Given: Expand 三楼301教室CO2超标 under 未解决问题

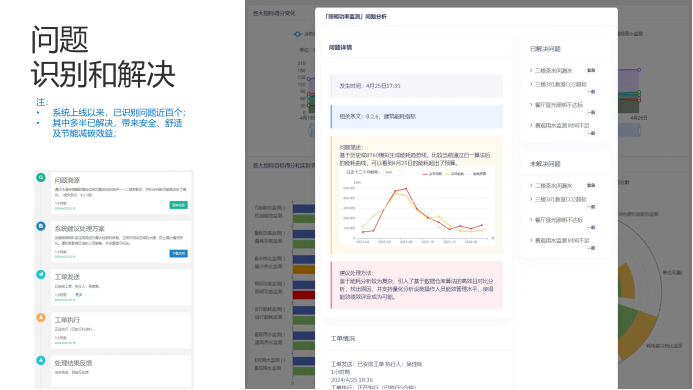Looking at the screenshot, I should click(x=558, y=199).
